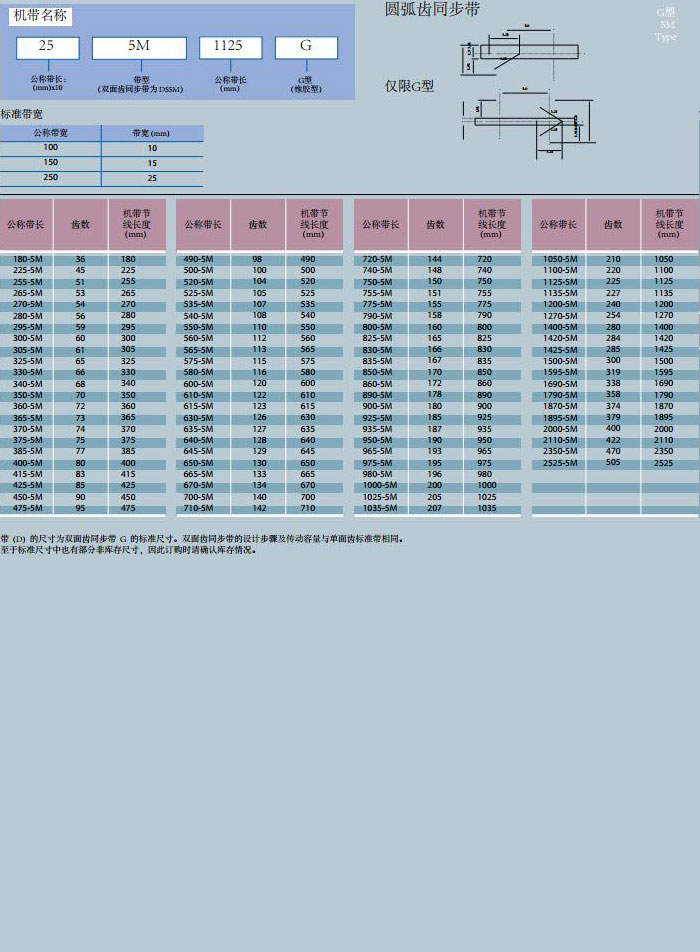Click the 仅限G型 text
Image resolution: width=700 pixels, height=952 pixels.
410,86
